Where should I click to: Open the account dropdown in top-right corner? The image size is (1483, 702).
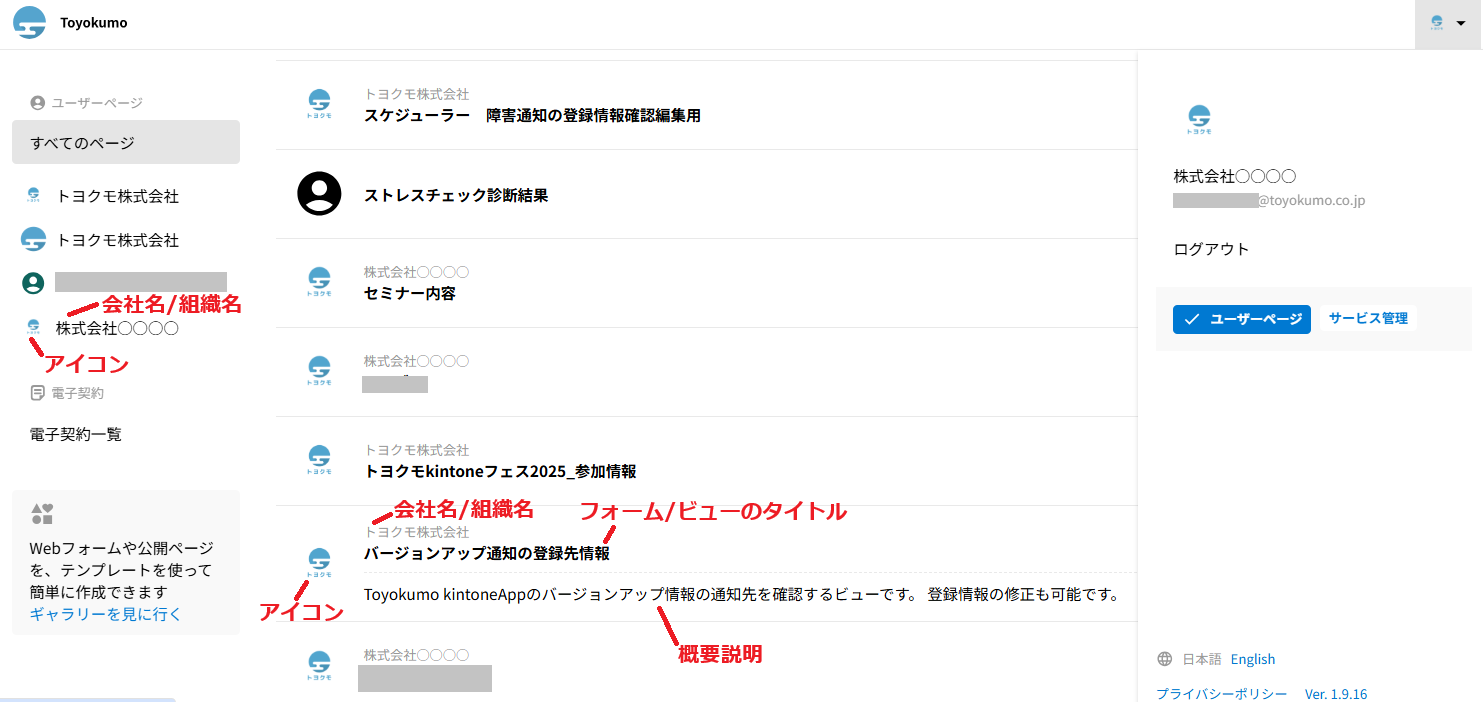tap(1447, 24)
